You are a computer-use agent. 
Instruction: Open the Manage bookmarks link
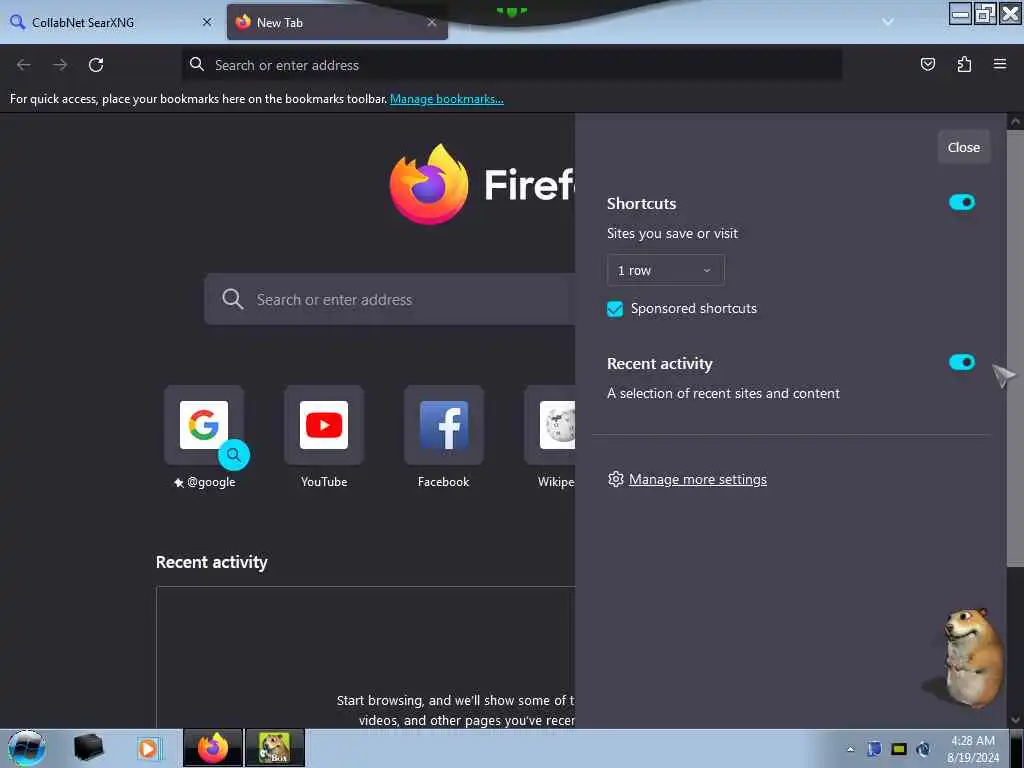coord(447,99)
